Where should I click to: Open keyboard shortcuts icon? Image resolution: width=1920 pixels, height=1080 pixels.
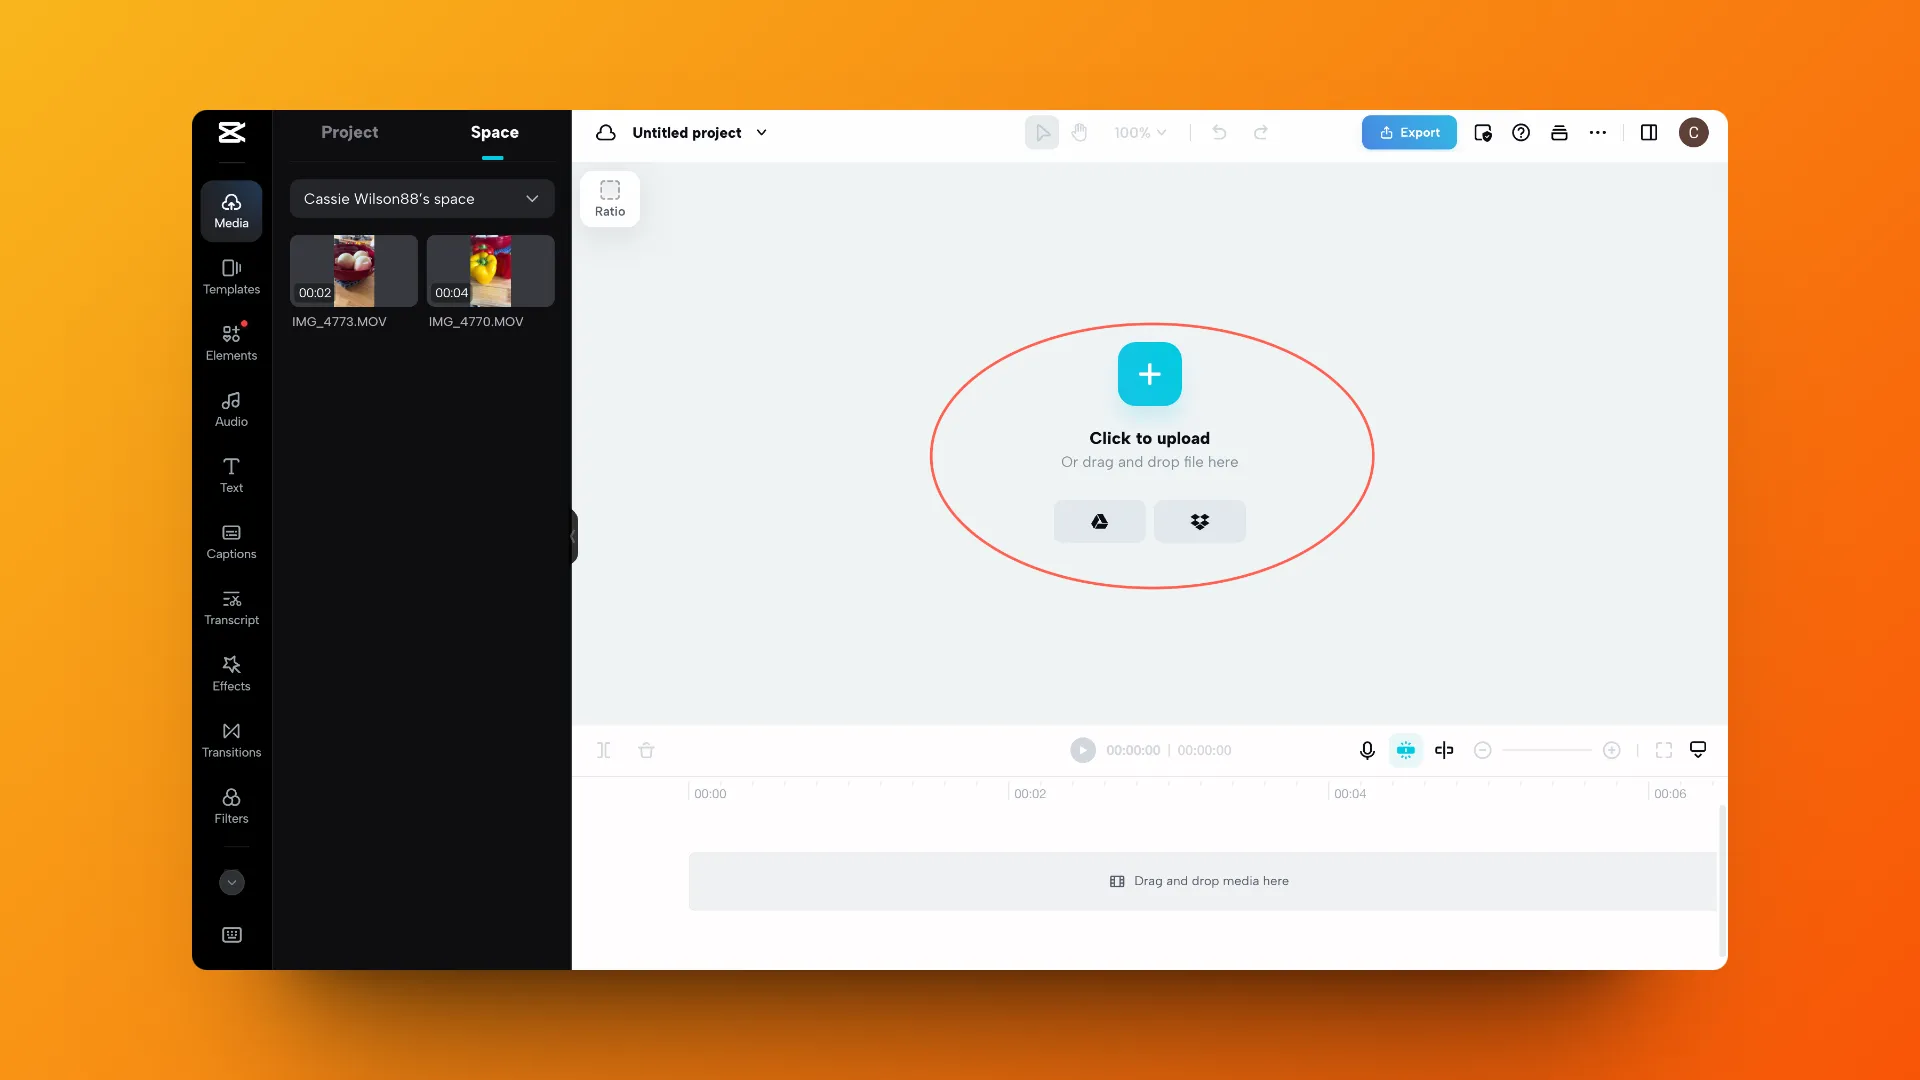click(x=231, y=935)
